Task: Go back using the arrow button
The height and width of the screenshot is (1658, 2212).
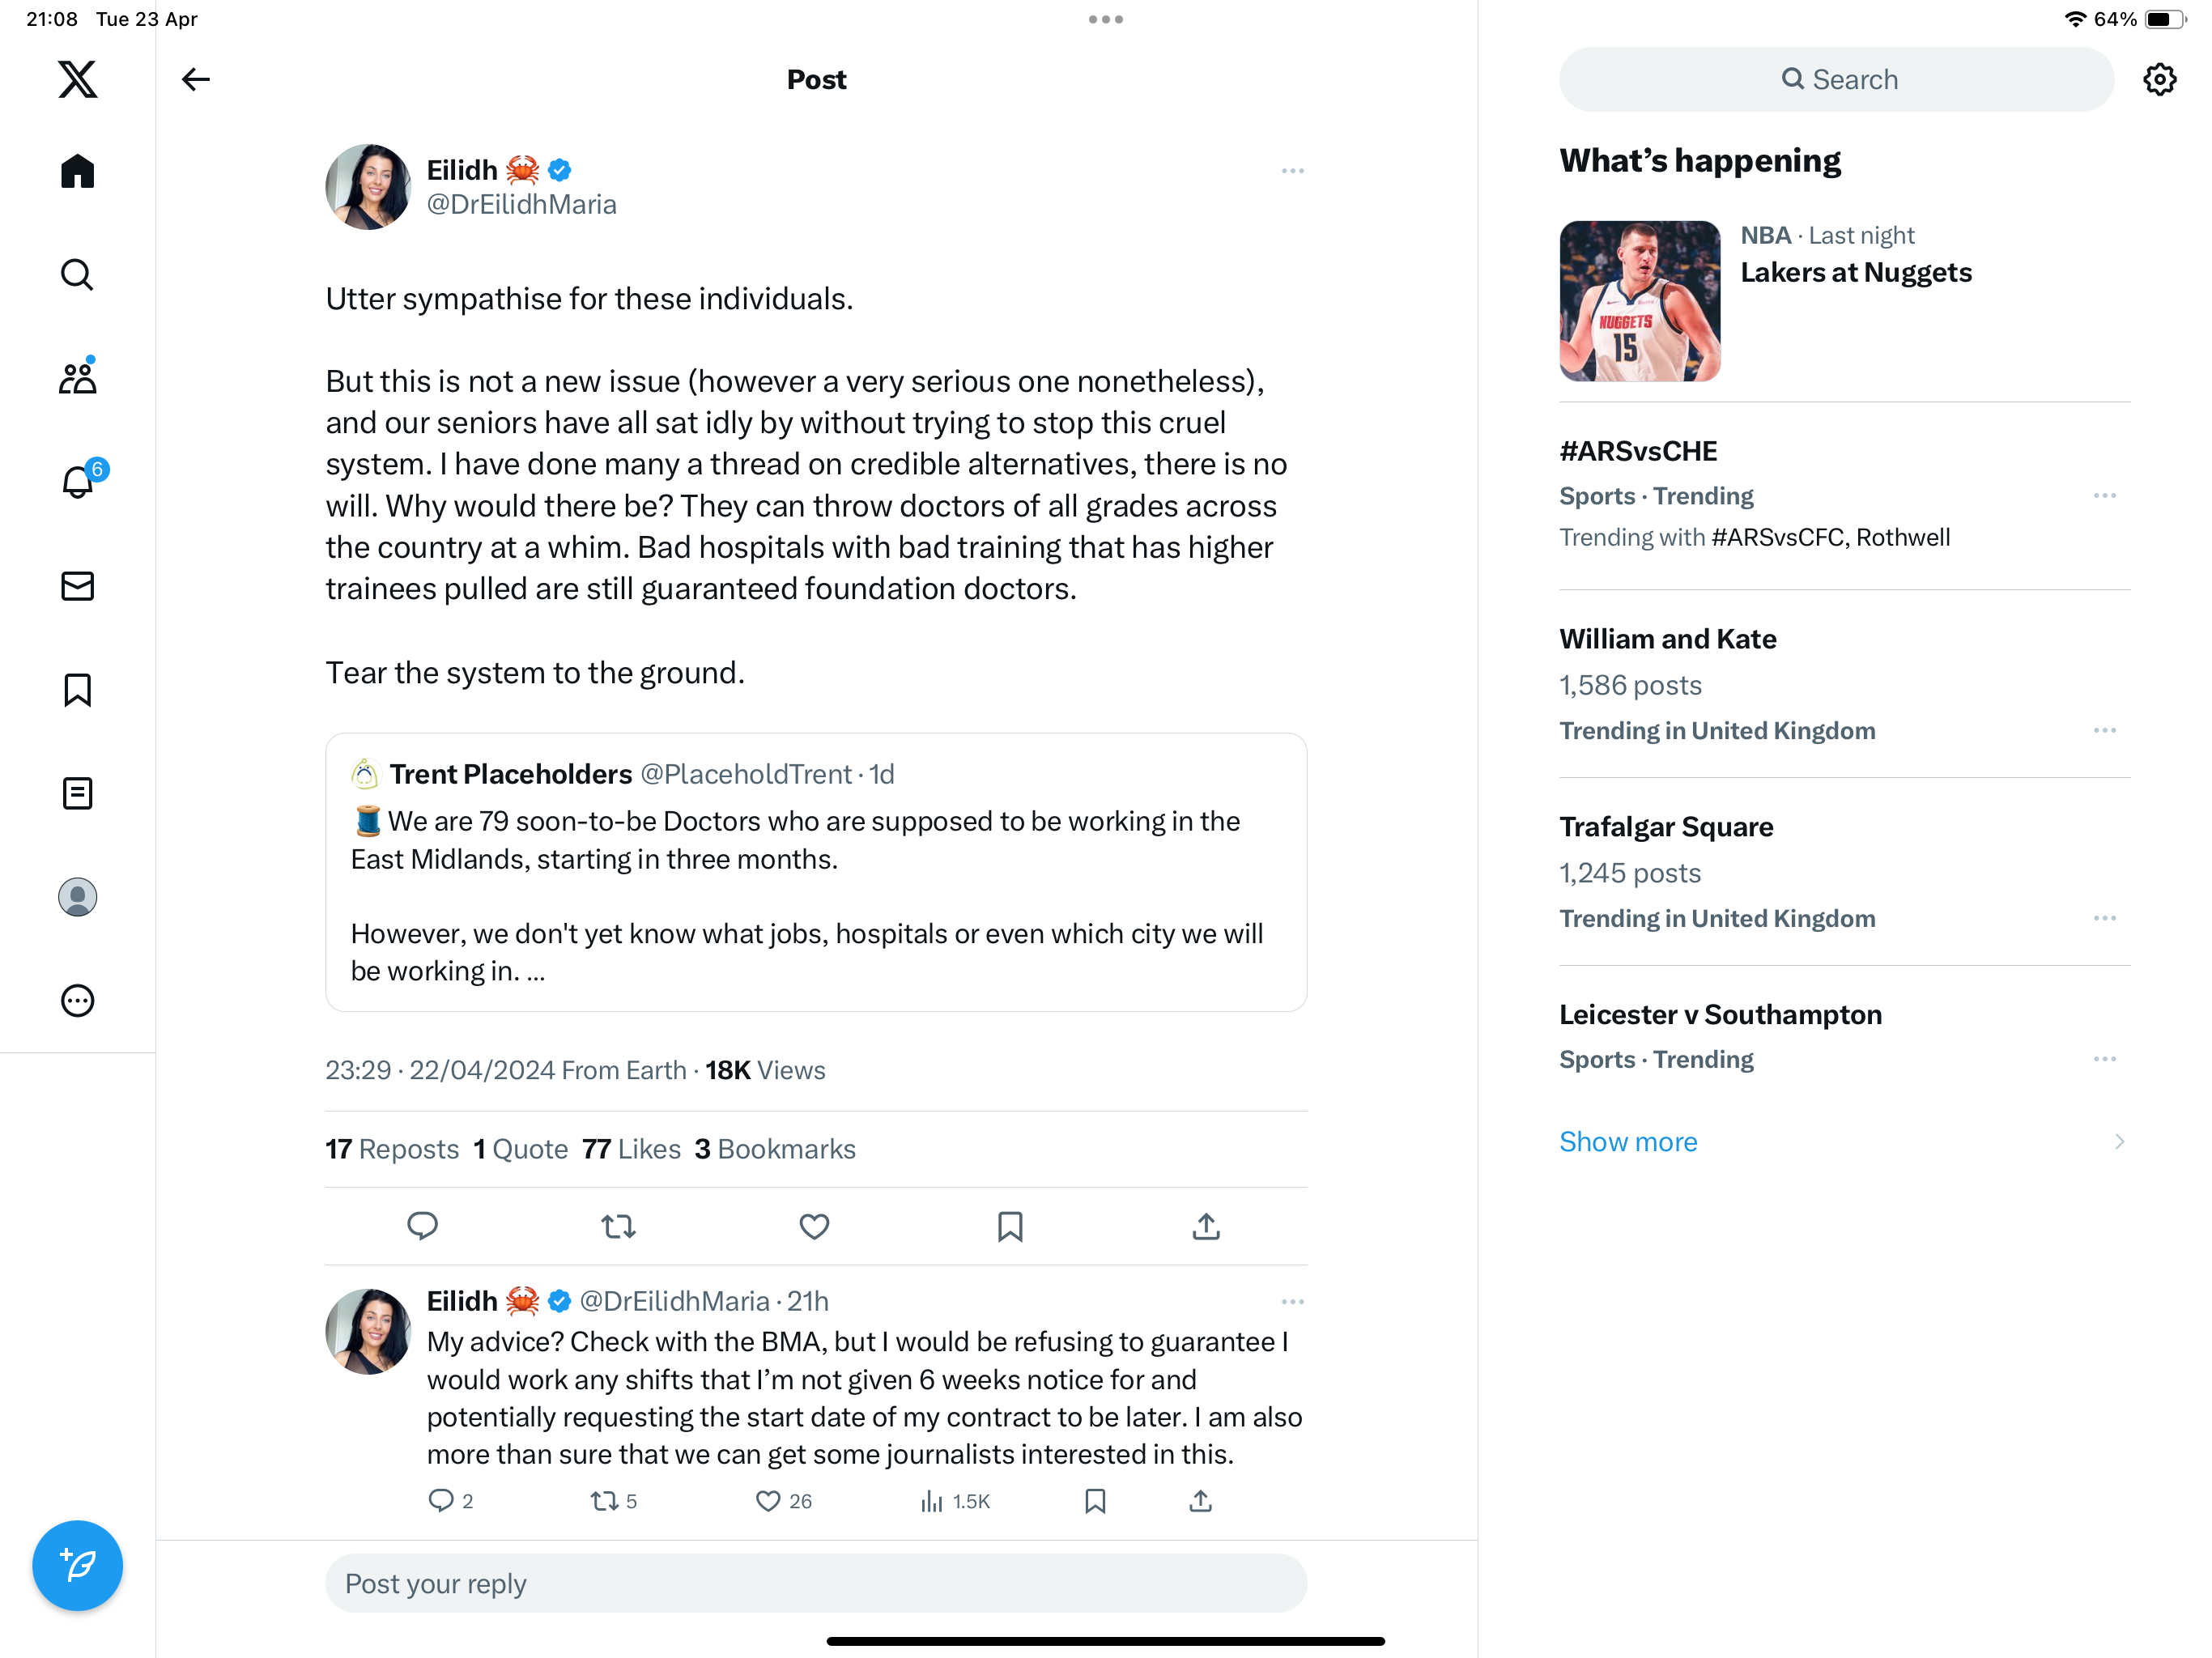Action: (195, 79)
